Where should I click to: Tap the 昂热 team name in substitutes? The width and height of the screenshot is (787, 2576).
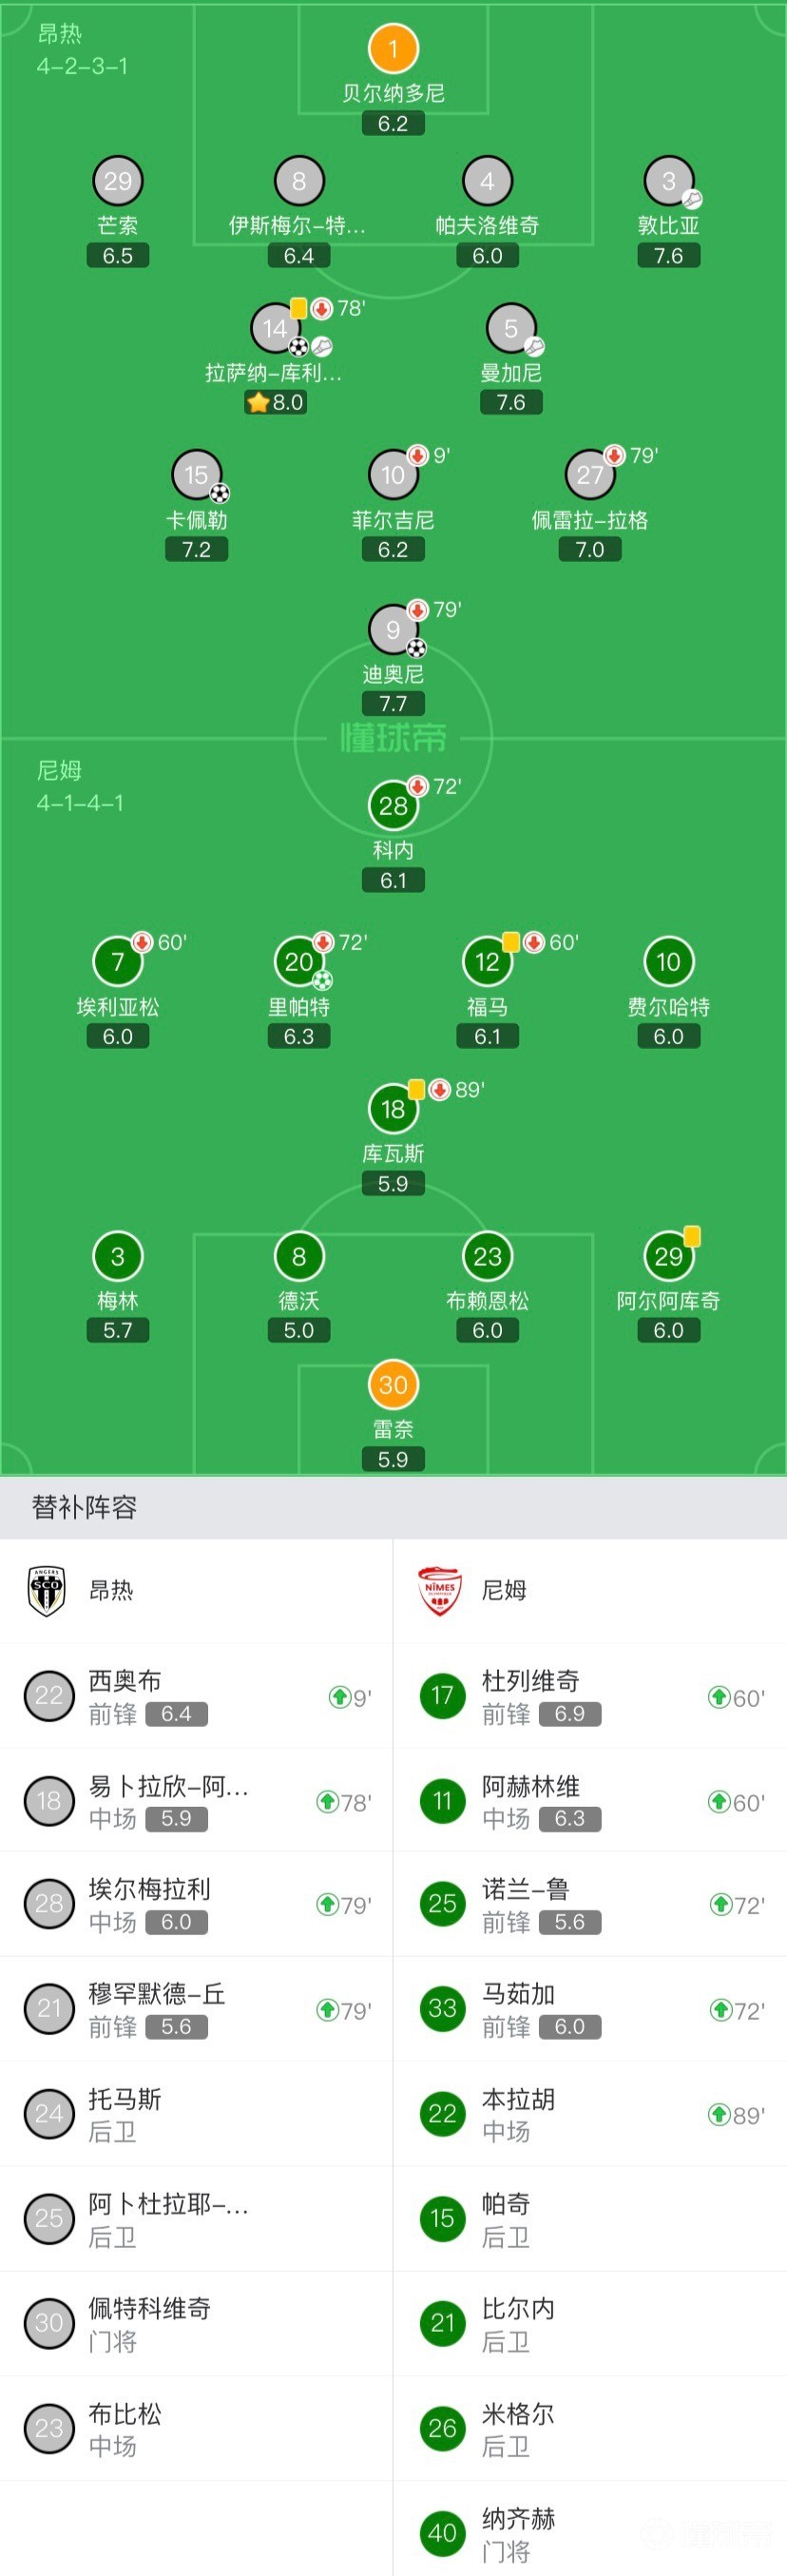tap(111, 1590)
